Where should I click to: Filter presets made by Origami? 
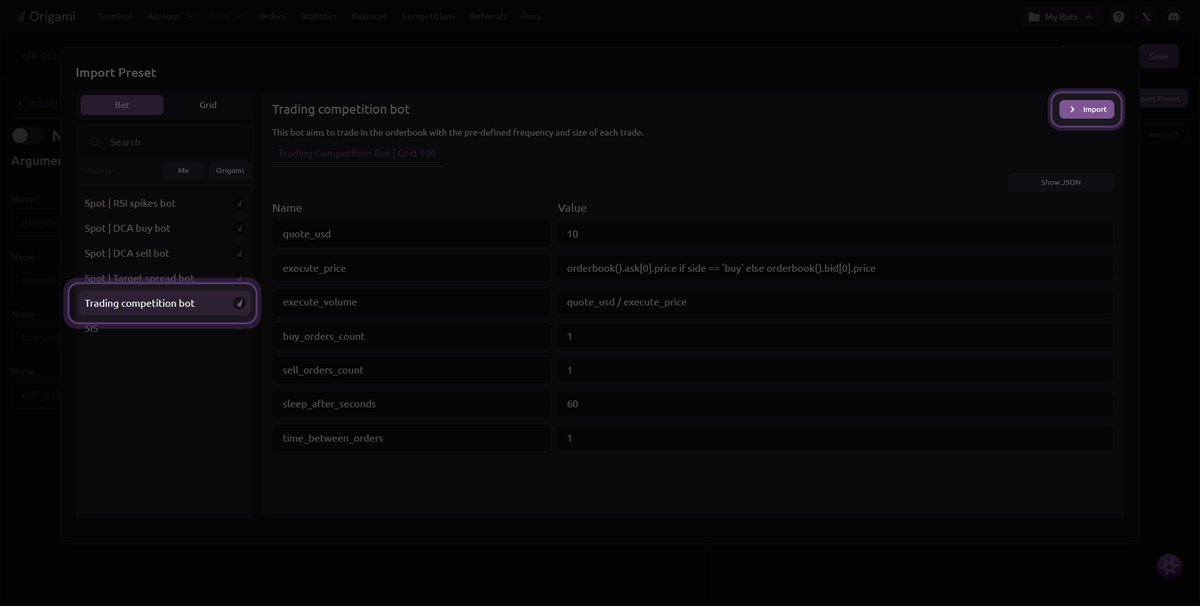(229, 171)
